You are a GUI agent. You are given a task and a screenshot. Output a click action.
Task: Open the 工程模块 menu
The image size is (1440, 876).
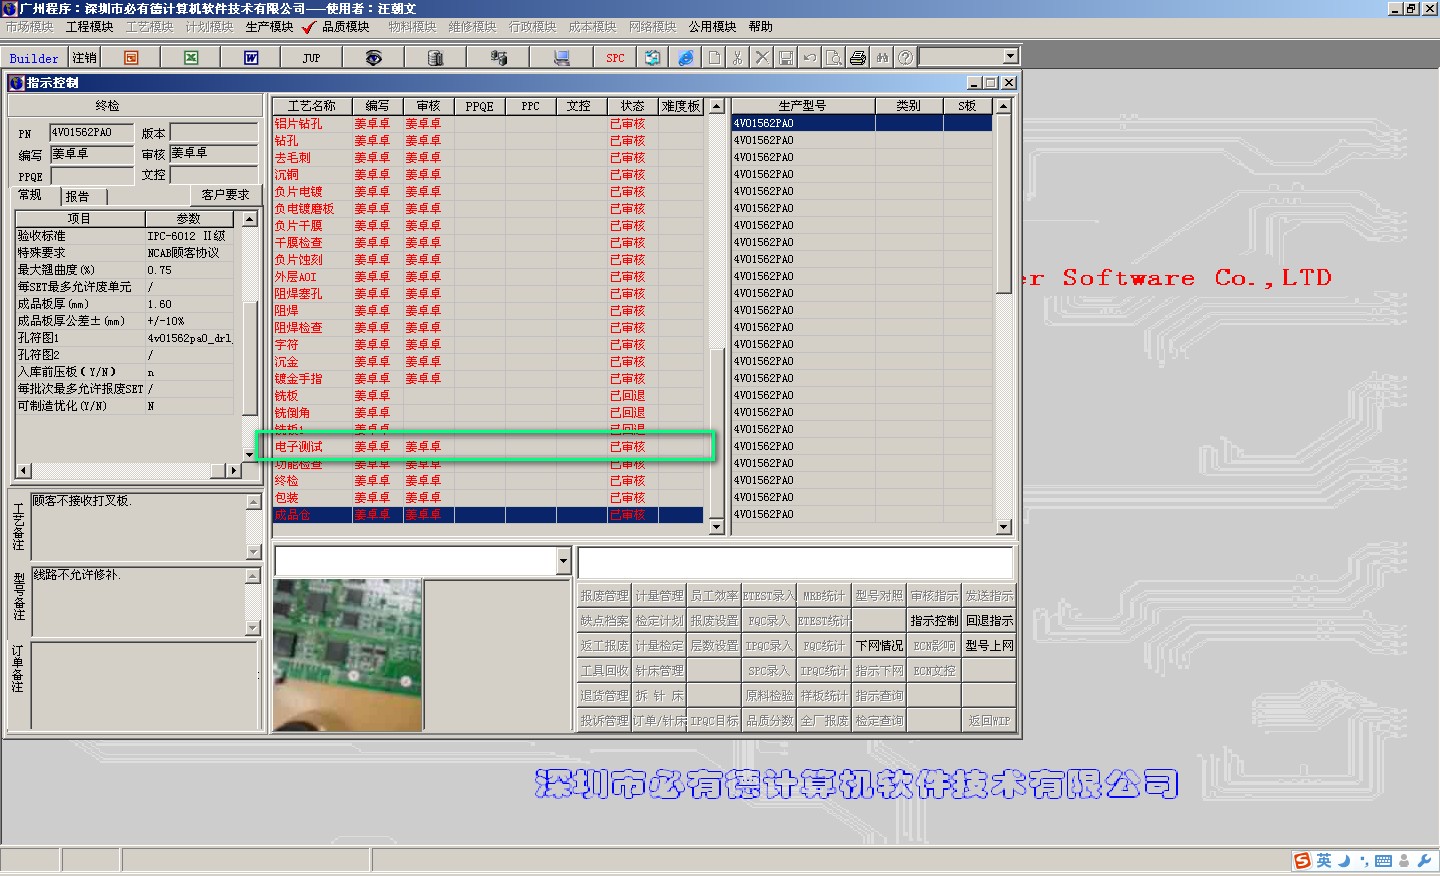[89, 27]
